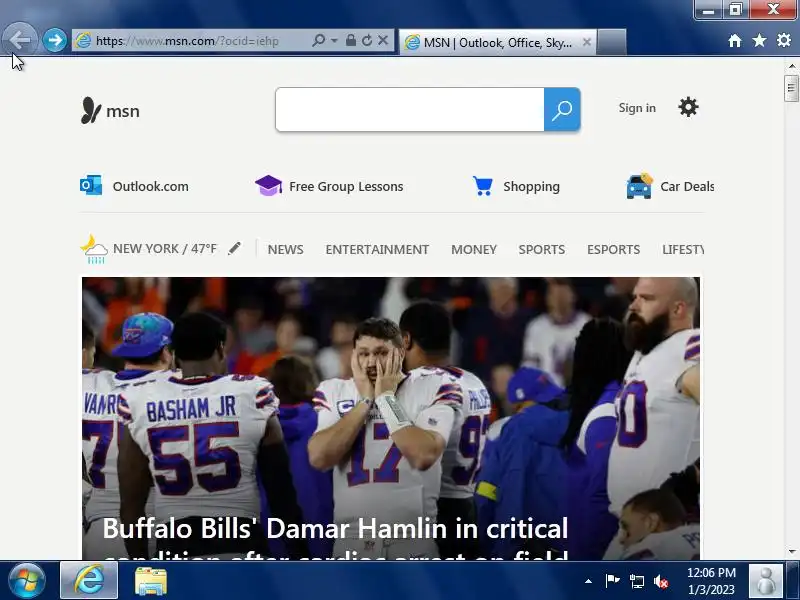Click the Sign in link
The image size is (800, 600).
point(637,108)
